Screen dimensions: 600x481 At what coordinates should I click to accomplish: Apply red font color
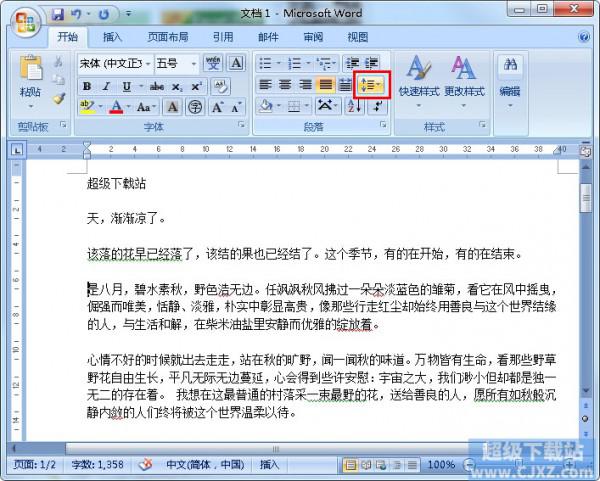116,107
